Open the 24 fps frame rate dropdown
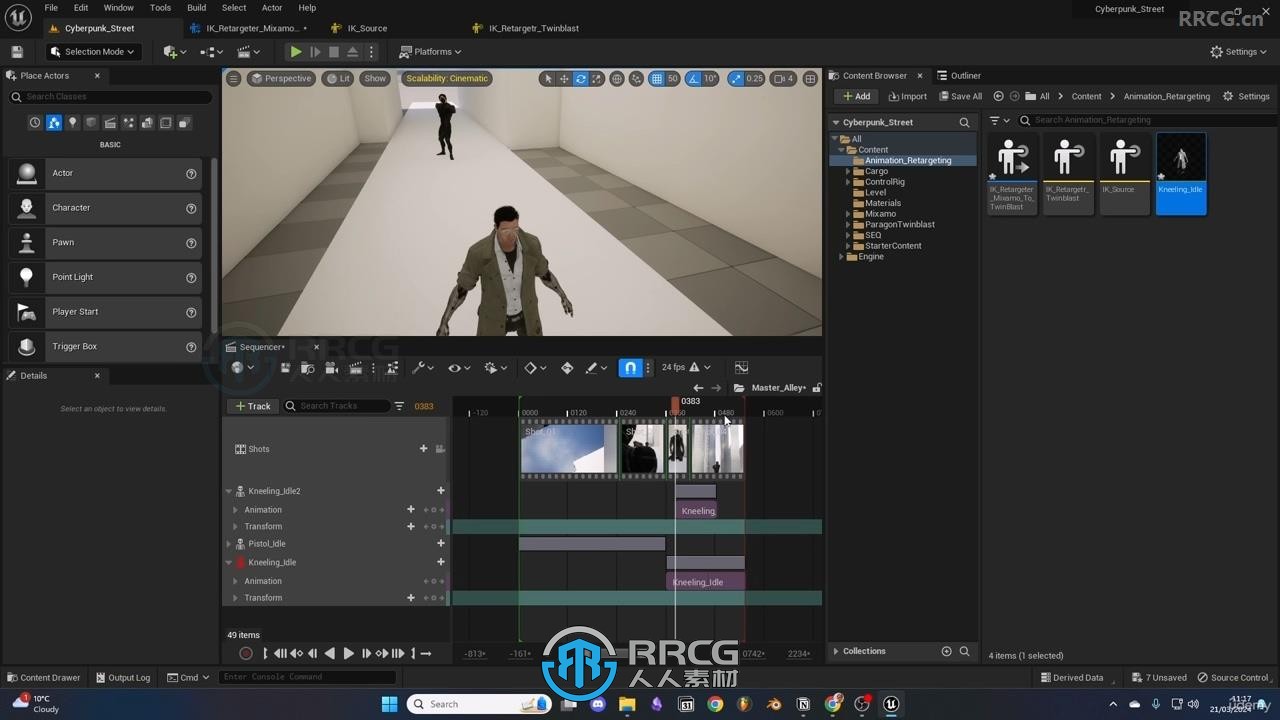1280x720 pixels. (686, 368)
